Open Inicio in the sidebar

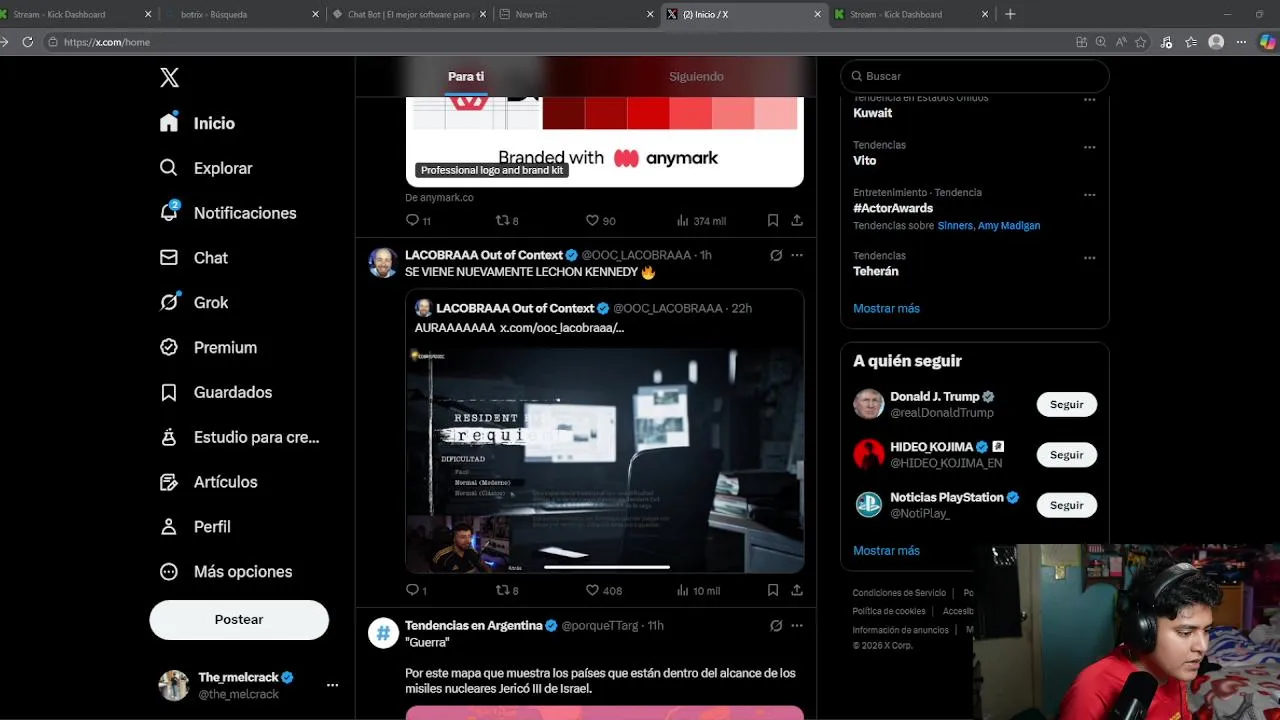(x=197, y=123)
